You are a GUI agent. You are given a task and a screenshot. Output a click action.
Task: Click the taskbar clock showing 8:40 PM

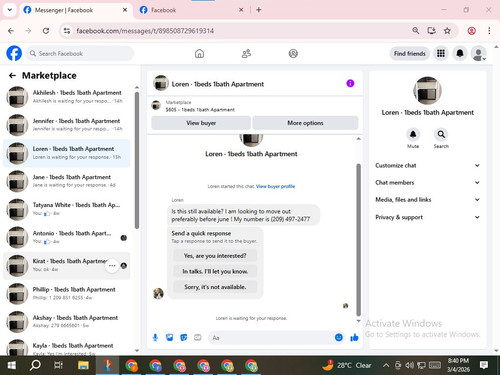pyautogui.click(x=458, y=365)
